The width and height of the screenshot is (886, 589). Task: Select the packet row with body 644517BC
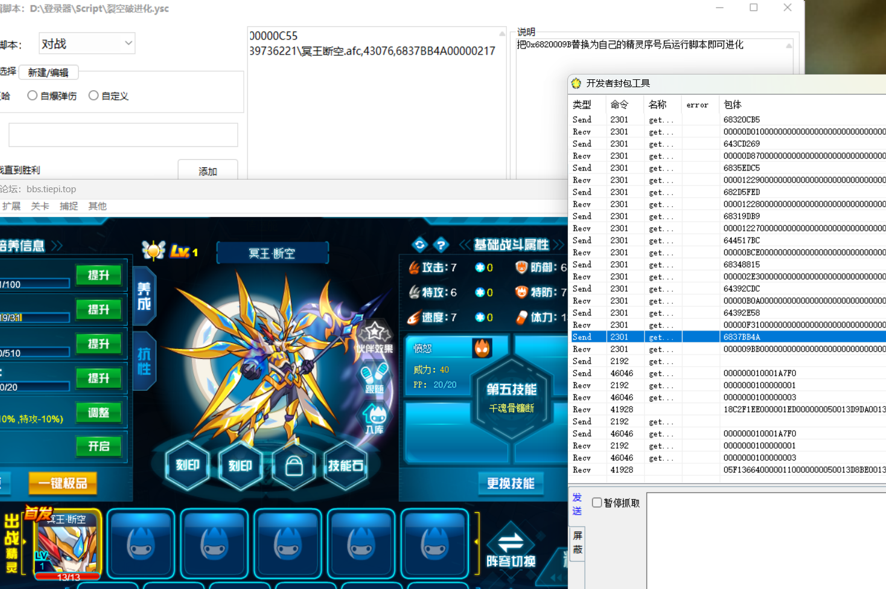pos(728,240)
